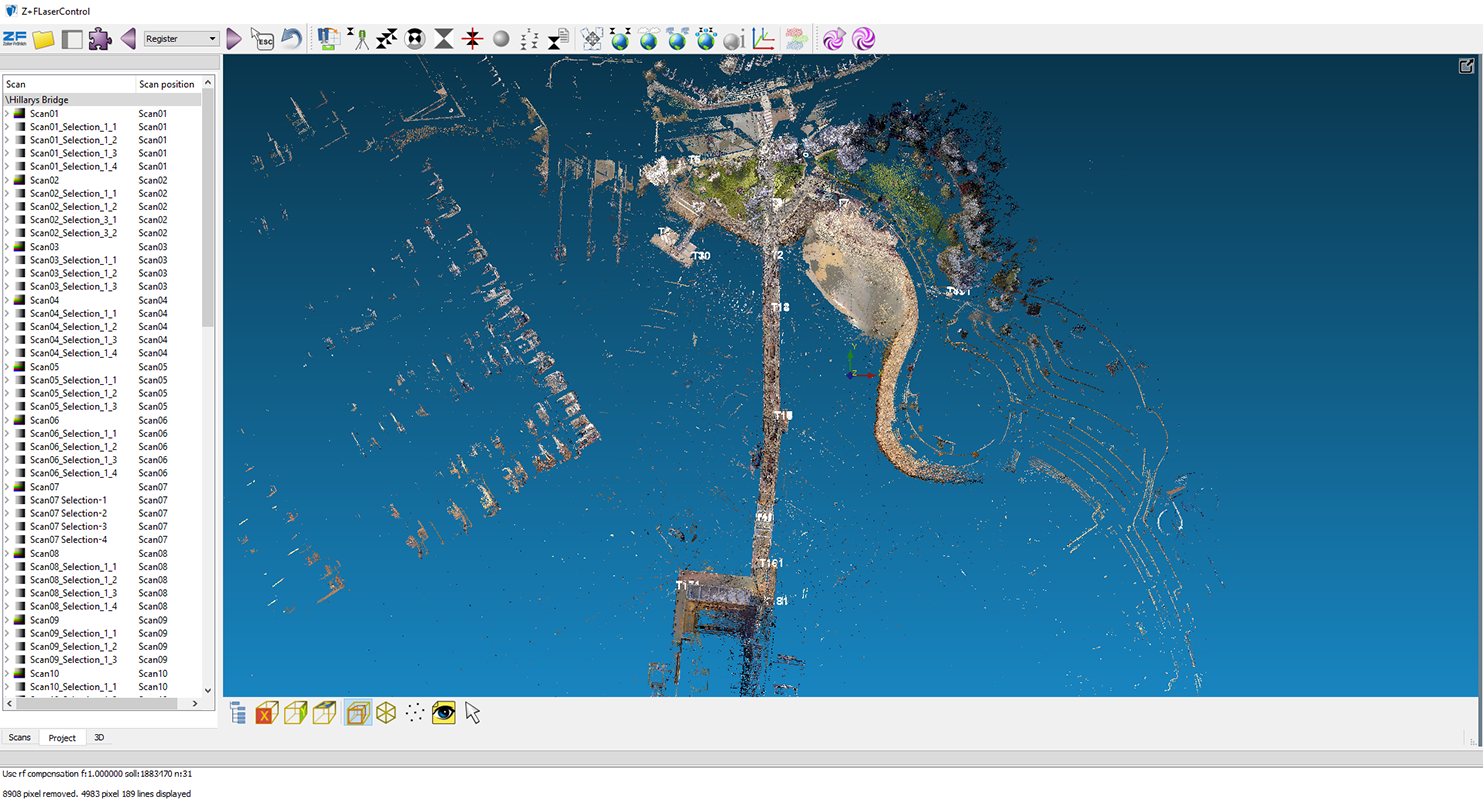1483x800 pixels.
Task: Open the Register workflow dropdown
Action: click(x=181, y=39)
